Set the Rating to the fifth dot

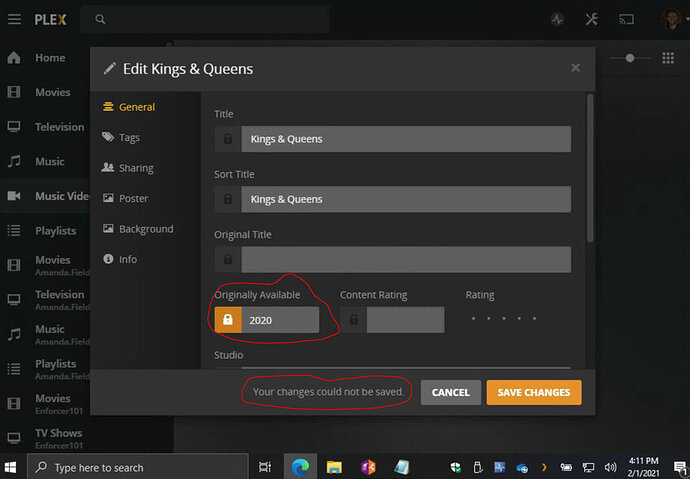534,318
